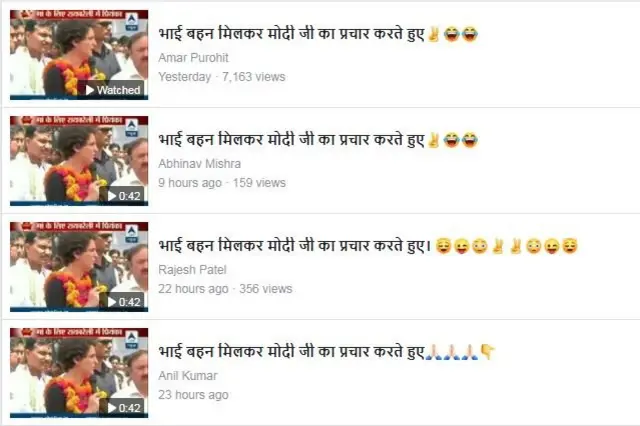Visit Rajesh Patel's profile name

(x=192, y=270)
